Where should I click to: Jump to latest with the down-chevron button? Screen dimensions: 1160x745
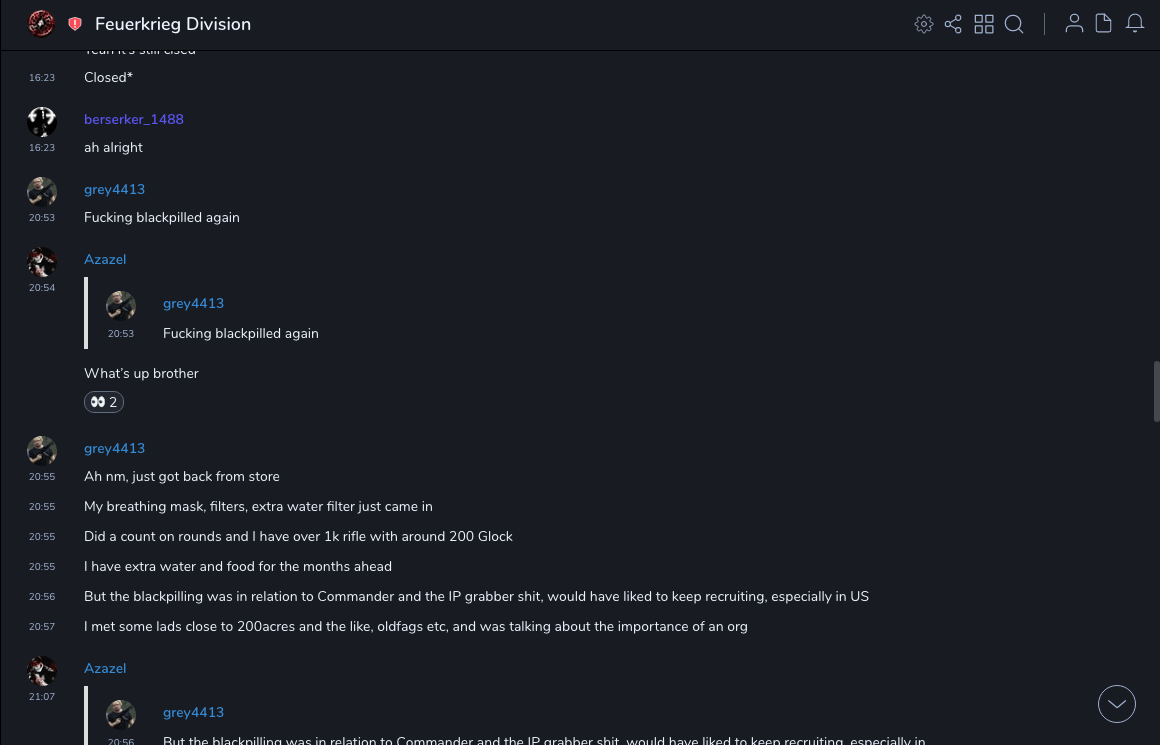click(x=1117, y=704)
